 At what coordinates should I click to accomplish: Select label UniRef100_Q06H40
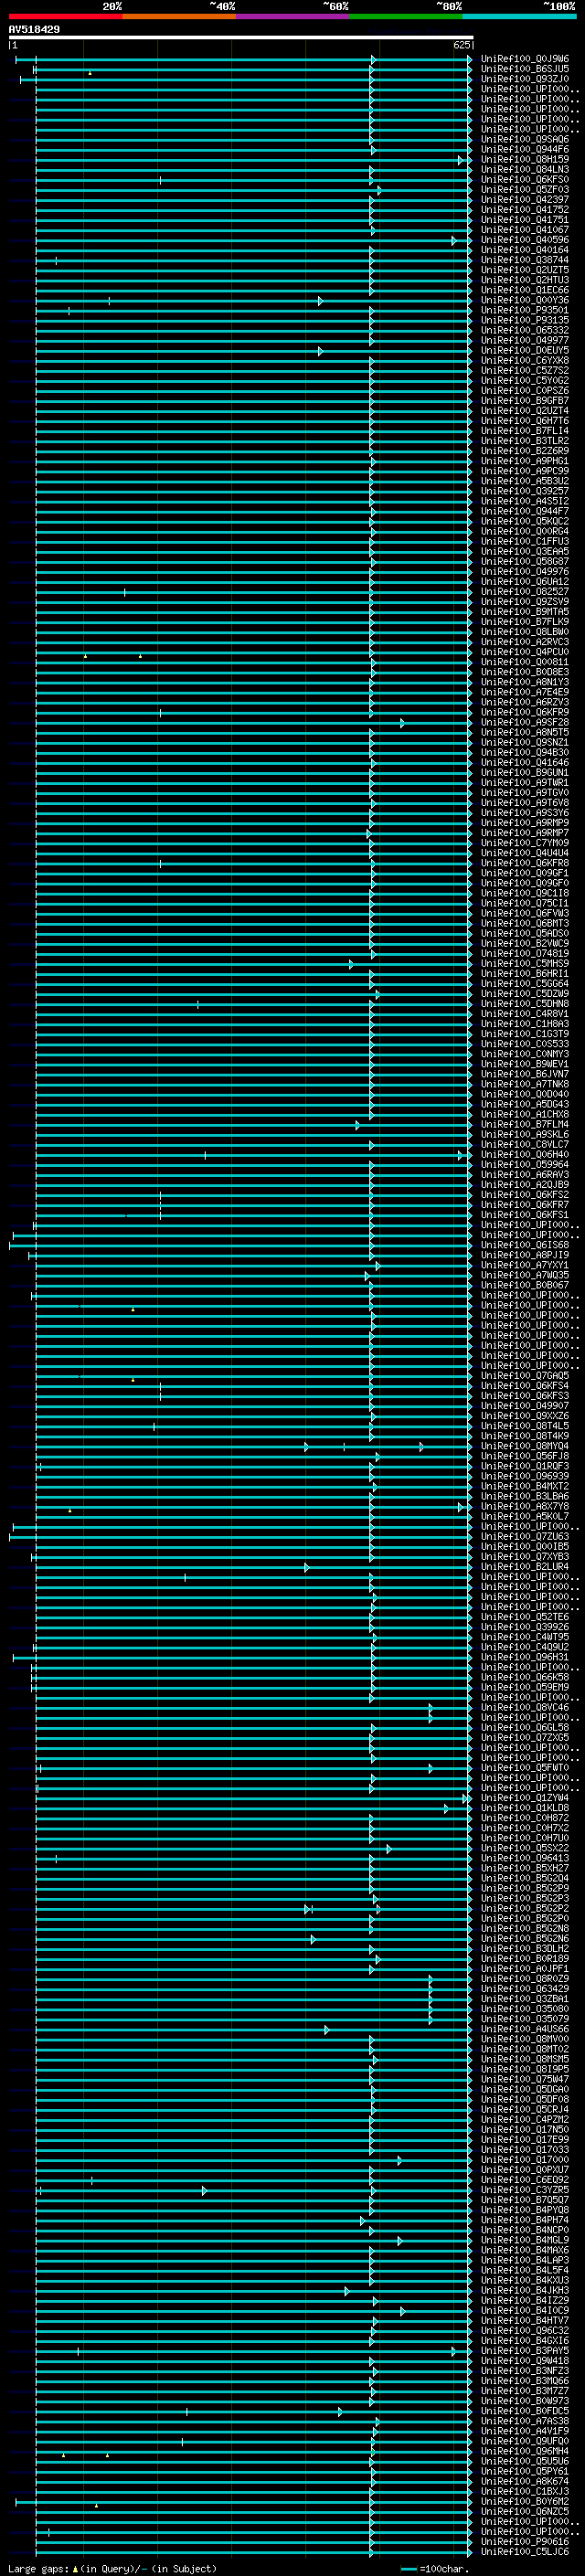(x=524, y=1154)
